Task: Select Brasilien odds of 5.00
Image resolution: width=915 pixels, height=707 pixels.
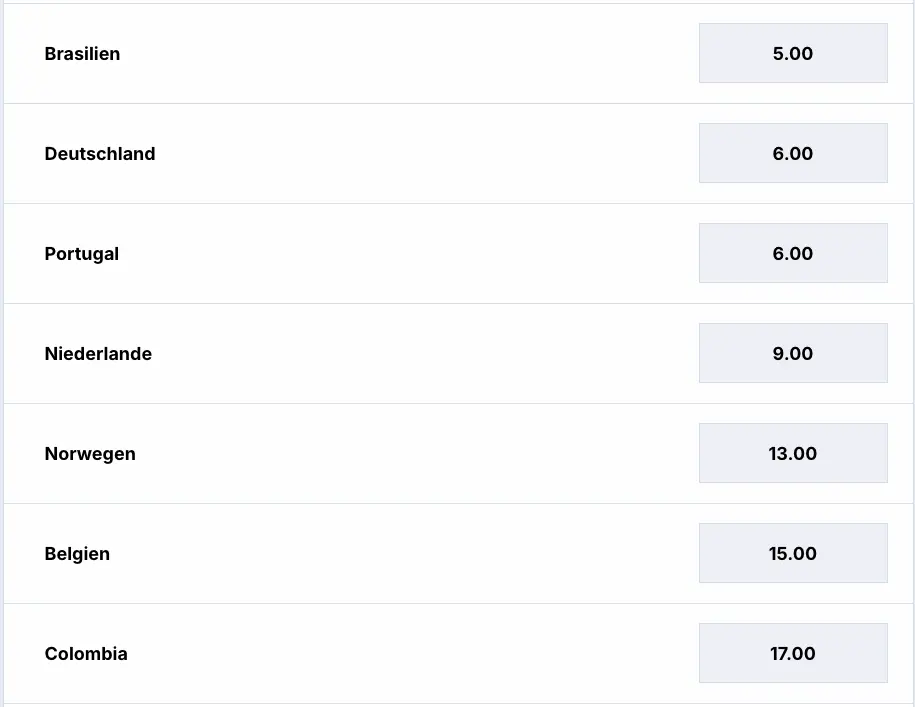Action: (792, 53)
